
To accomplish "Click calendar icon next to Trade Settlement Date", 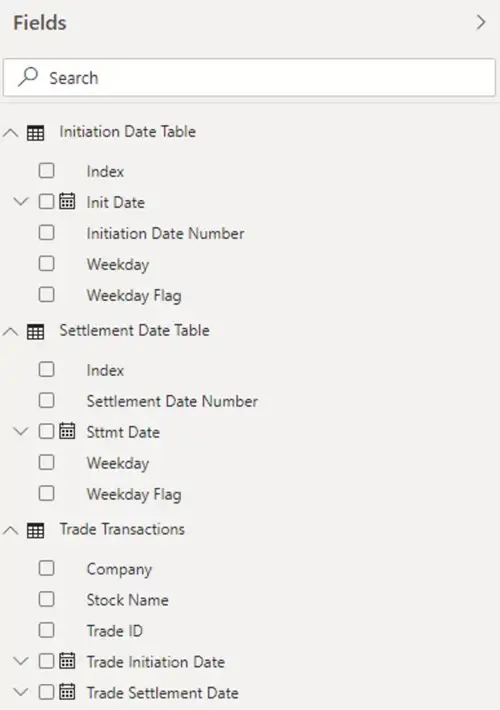I will 67,691.
